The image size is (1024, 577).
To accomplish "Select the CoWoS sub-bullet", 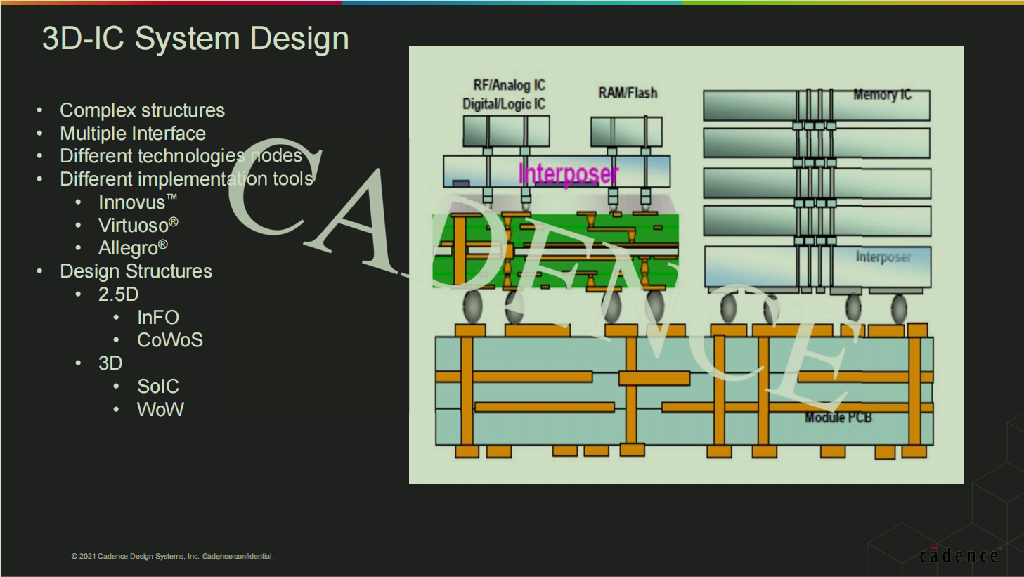I will (x=170, y=340).
